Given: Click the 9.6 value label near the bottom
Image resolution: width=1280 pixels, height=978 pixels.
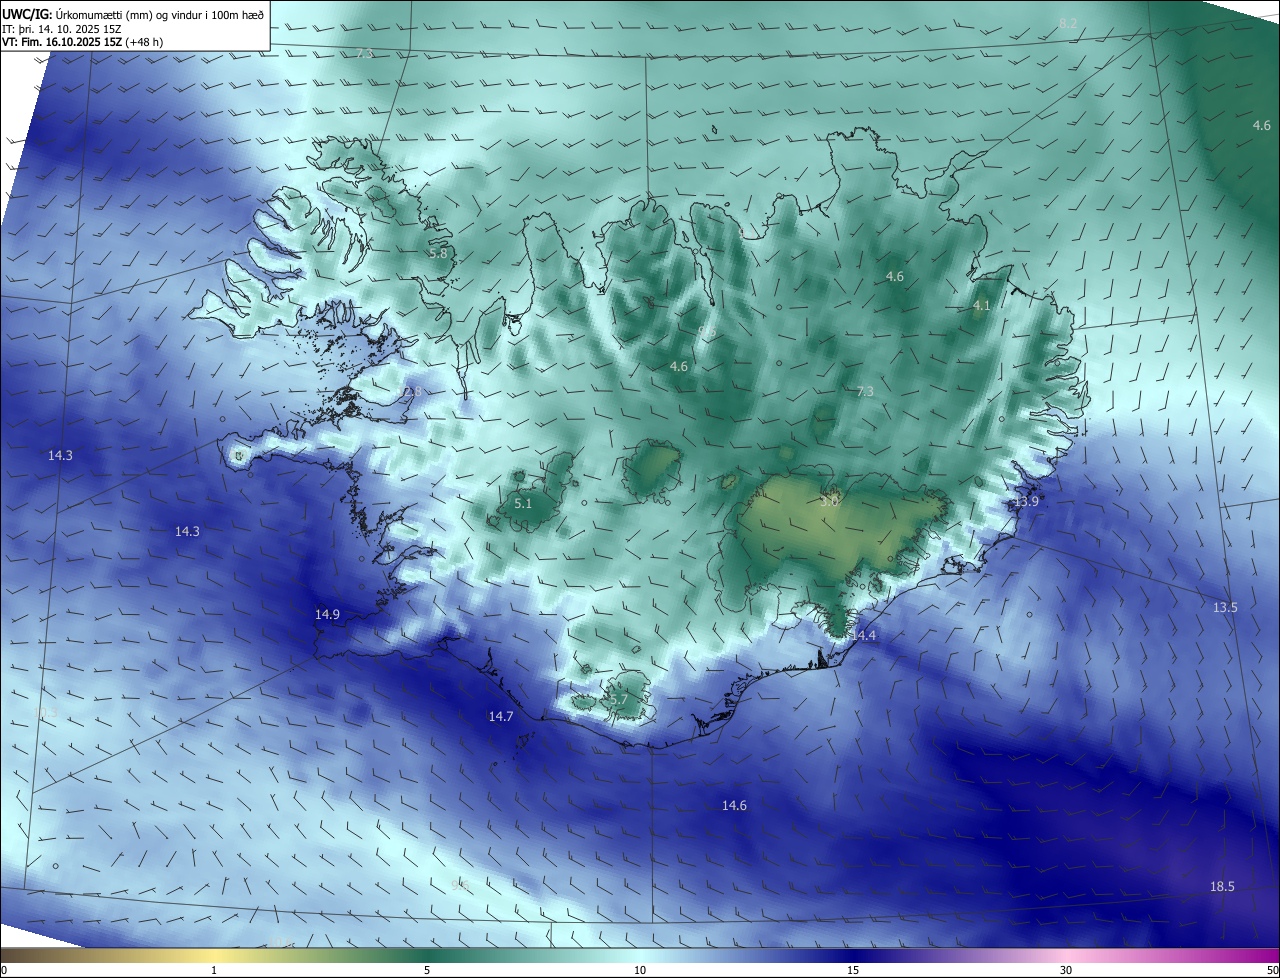Looking at the screenshot, I should (460, 885).
